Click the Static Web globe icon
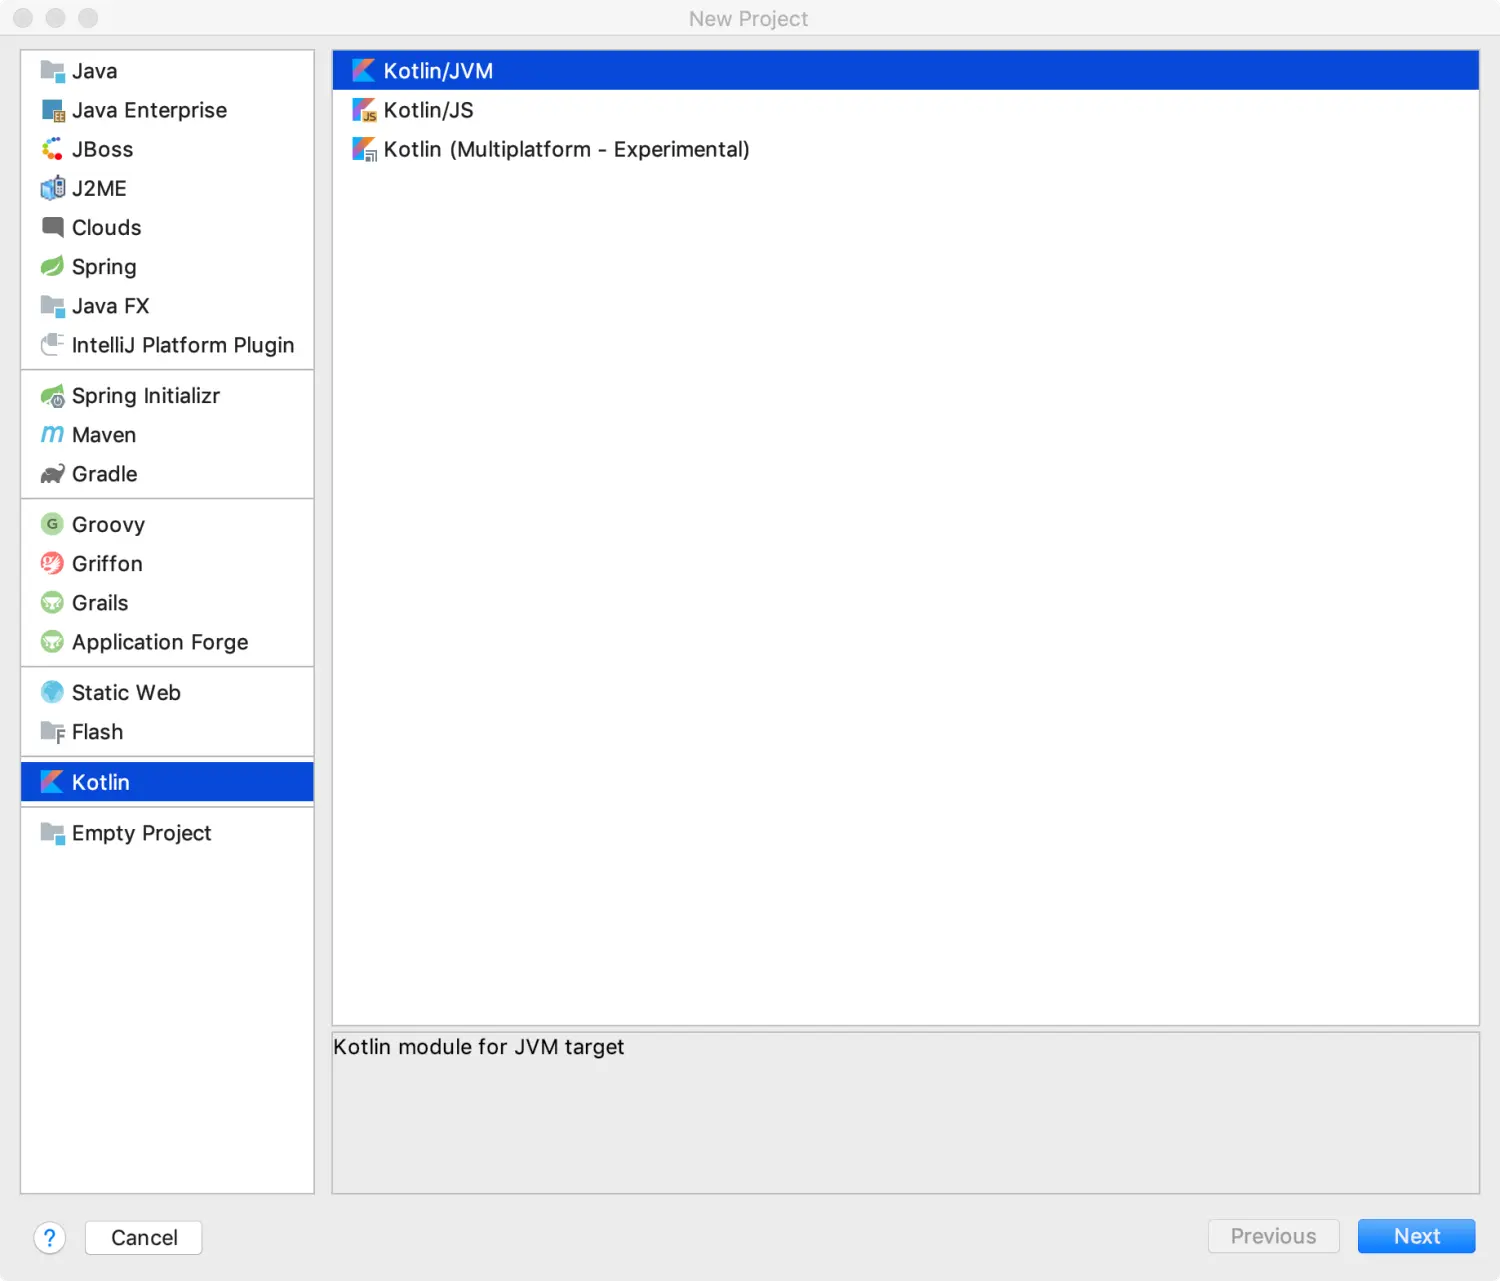The image size is (1500, 1281). point(52,692)
